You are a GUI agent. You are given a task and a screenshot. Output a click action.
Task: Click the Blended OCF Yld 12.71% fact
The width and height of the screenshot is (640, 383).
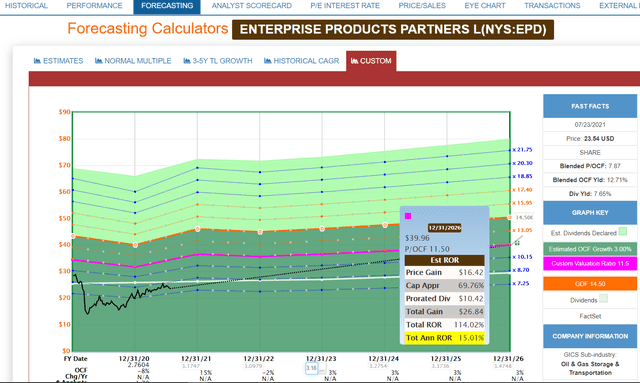click(590, 180)
